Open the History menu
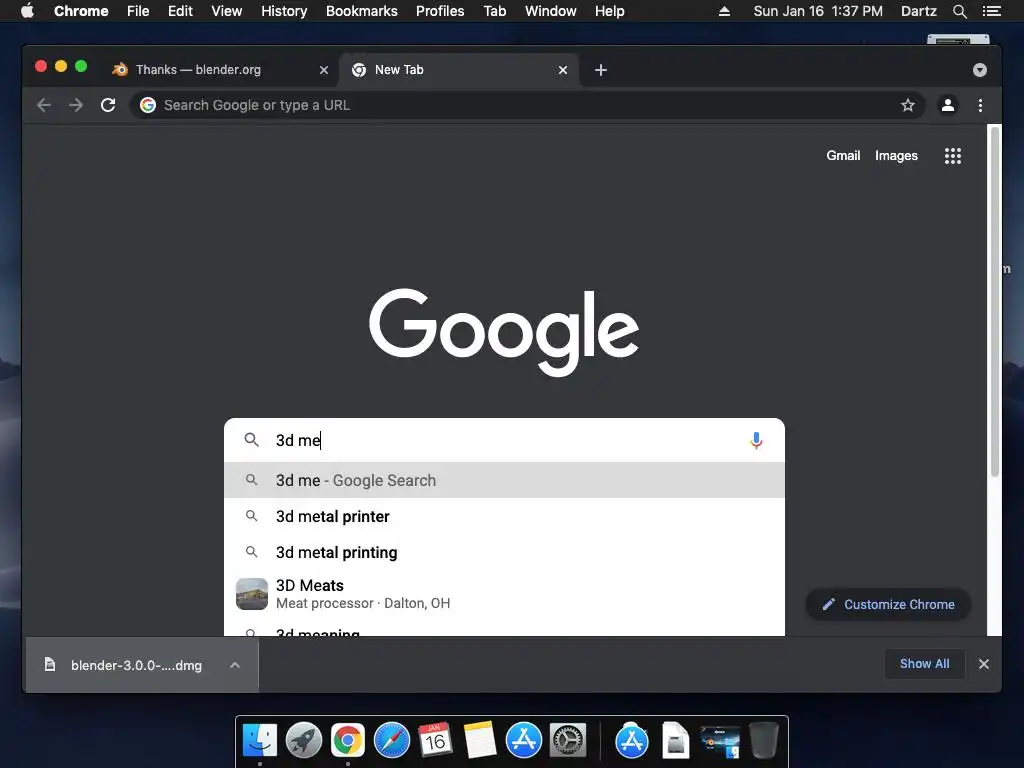1024x768 pixels. click(284, 11)
